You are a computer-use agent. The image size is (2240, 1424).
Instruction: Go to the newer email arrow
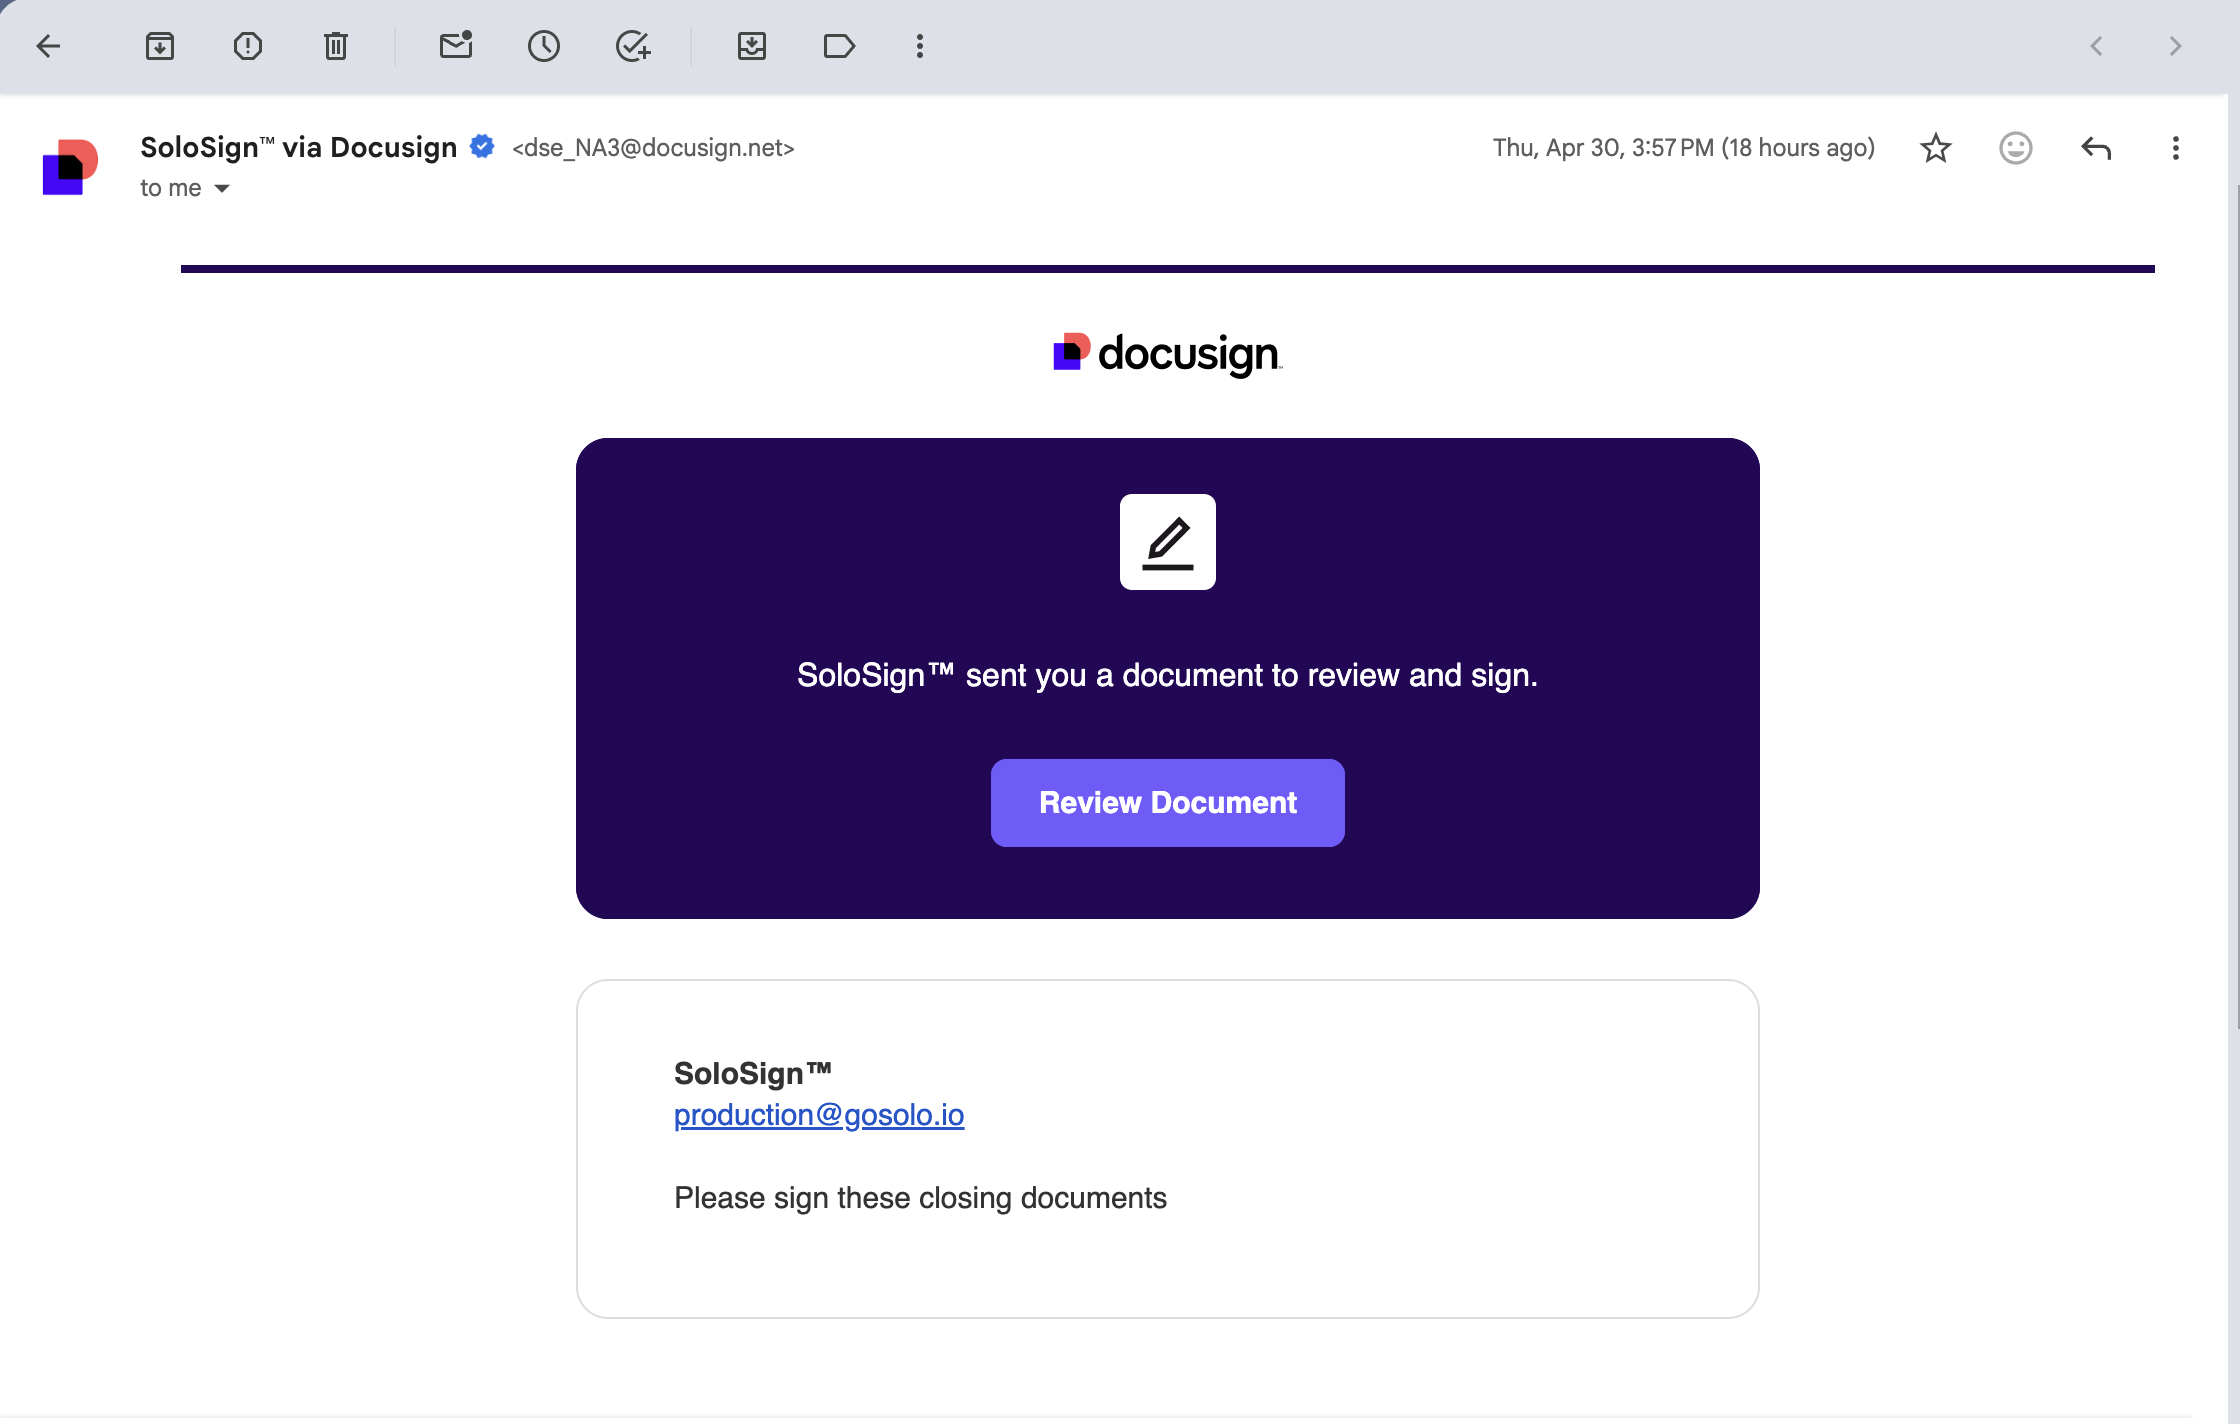(x=2096, y=46)
